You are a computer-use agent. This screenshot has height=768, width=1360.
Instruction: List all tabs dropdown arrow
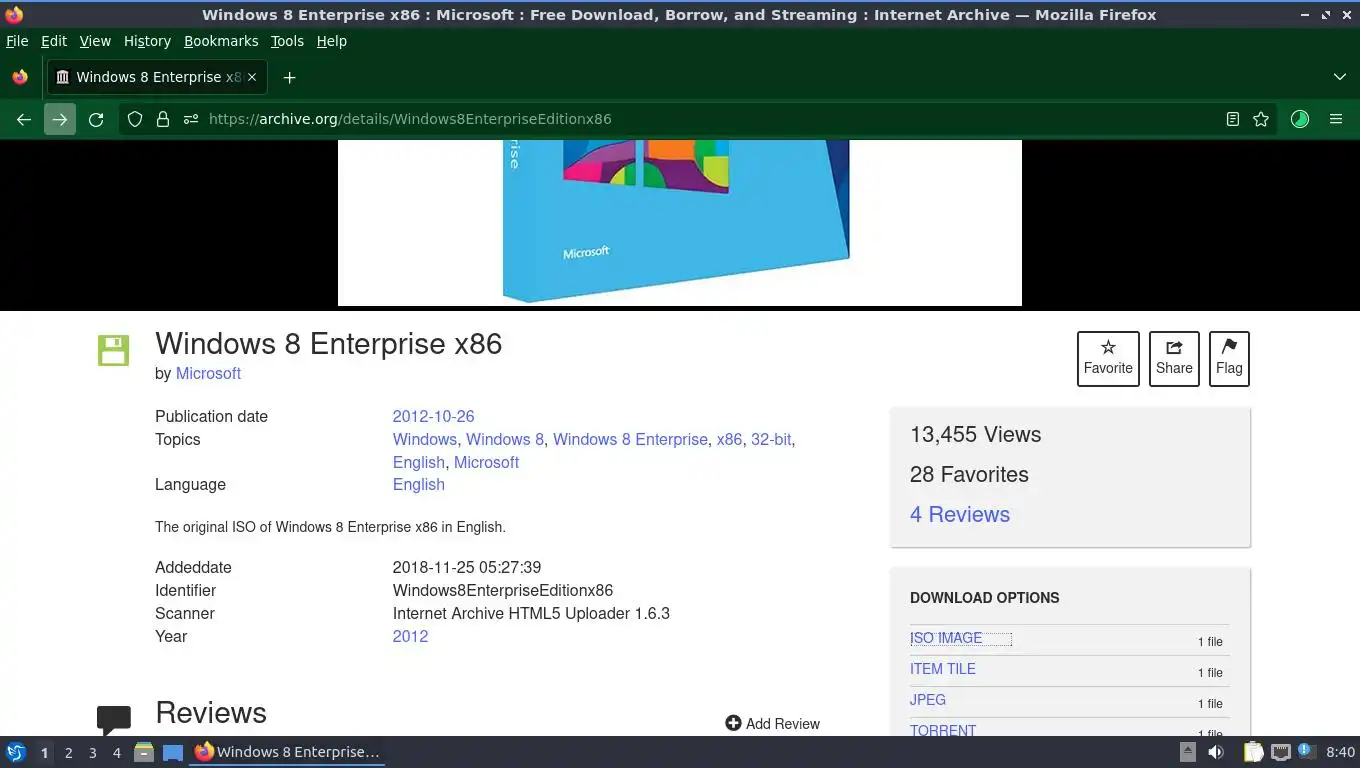coord(1340,77)
